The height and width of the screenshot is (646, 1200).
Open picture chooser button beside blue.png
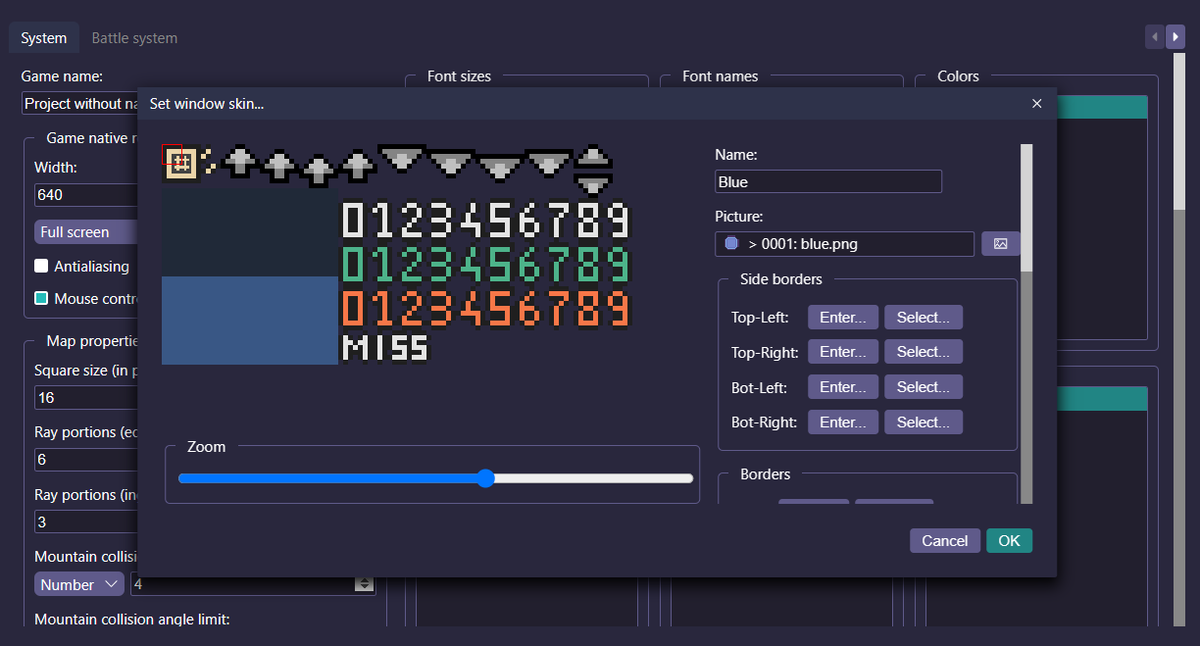point(1001,244)
